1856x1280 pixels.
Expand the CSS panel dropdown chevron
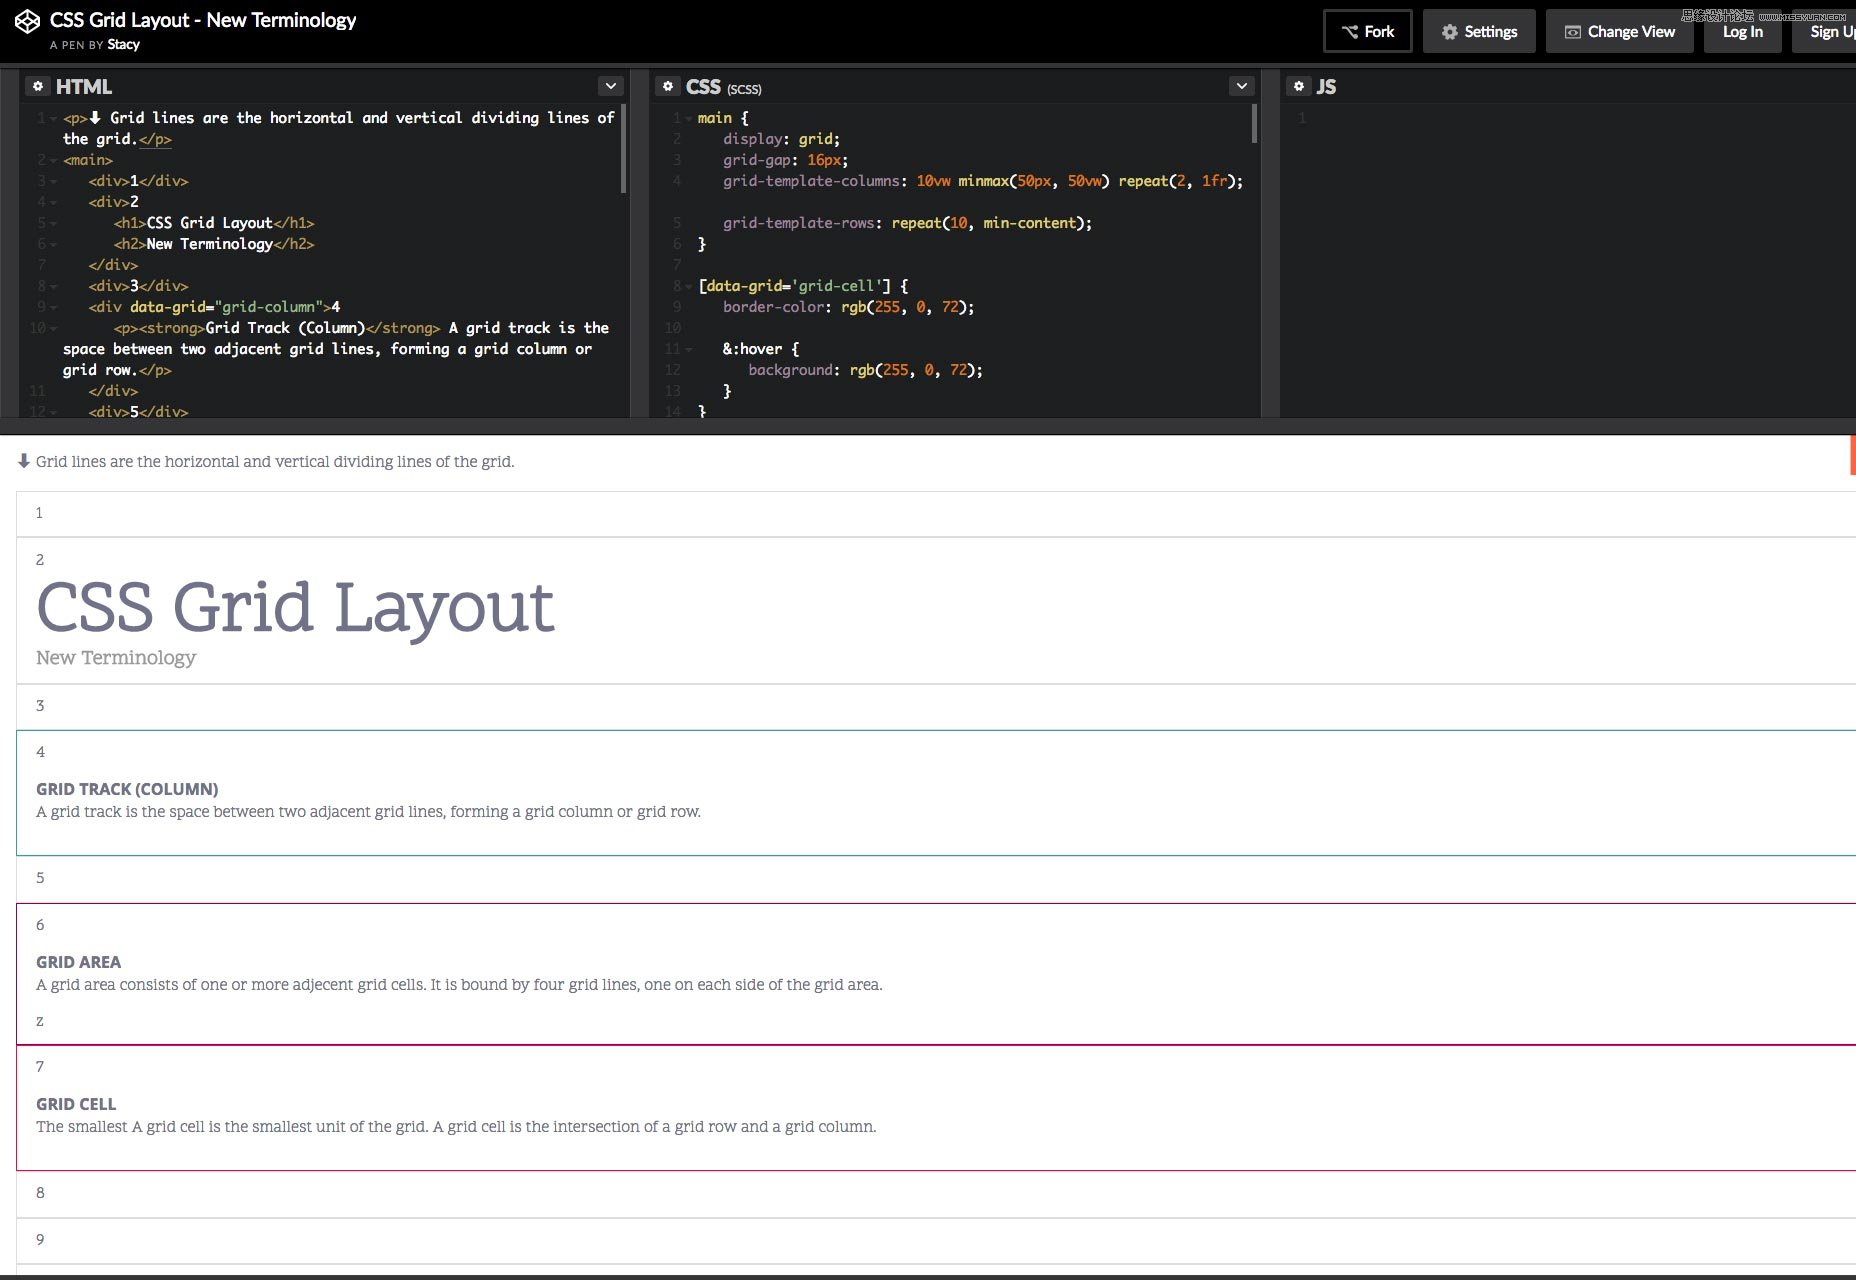[x=1241, y=87]
